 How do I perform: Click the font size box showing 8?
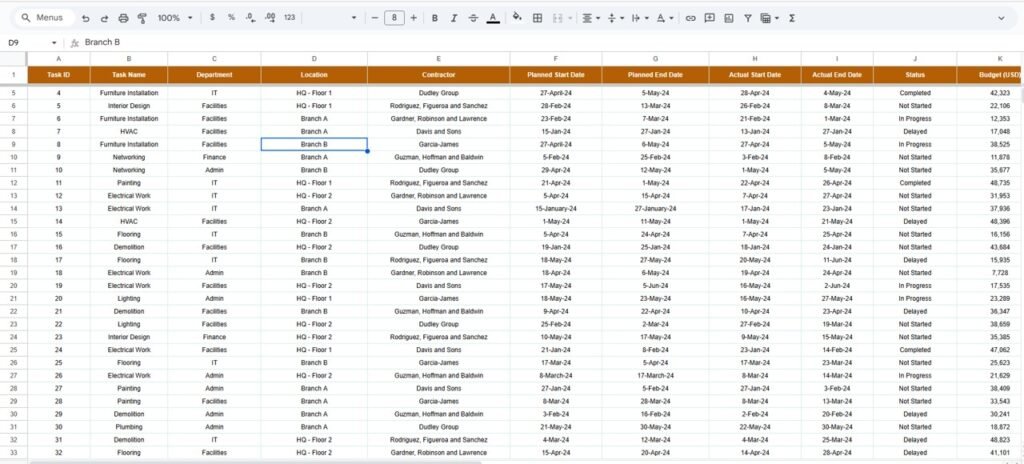point(394,18)
